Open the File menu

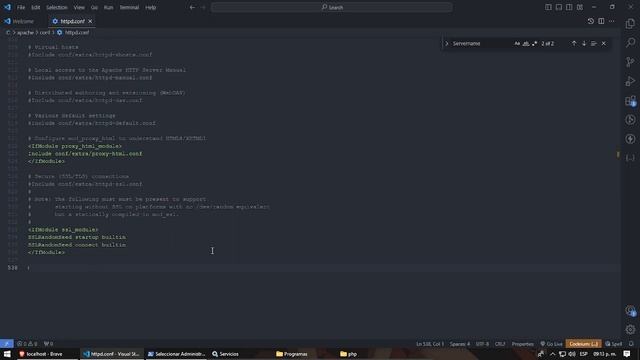pos(21,7)
